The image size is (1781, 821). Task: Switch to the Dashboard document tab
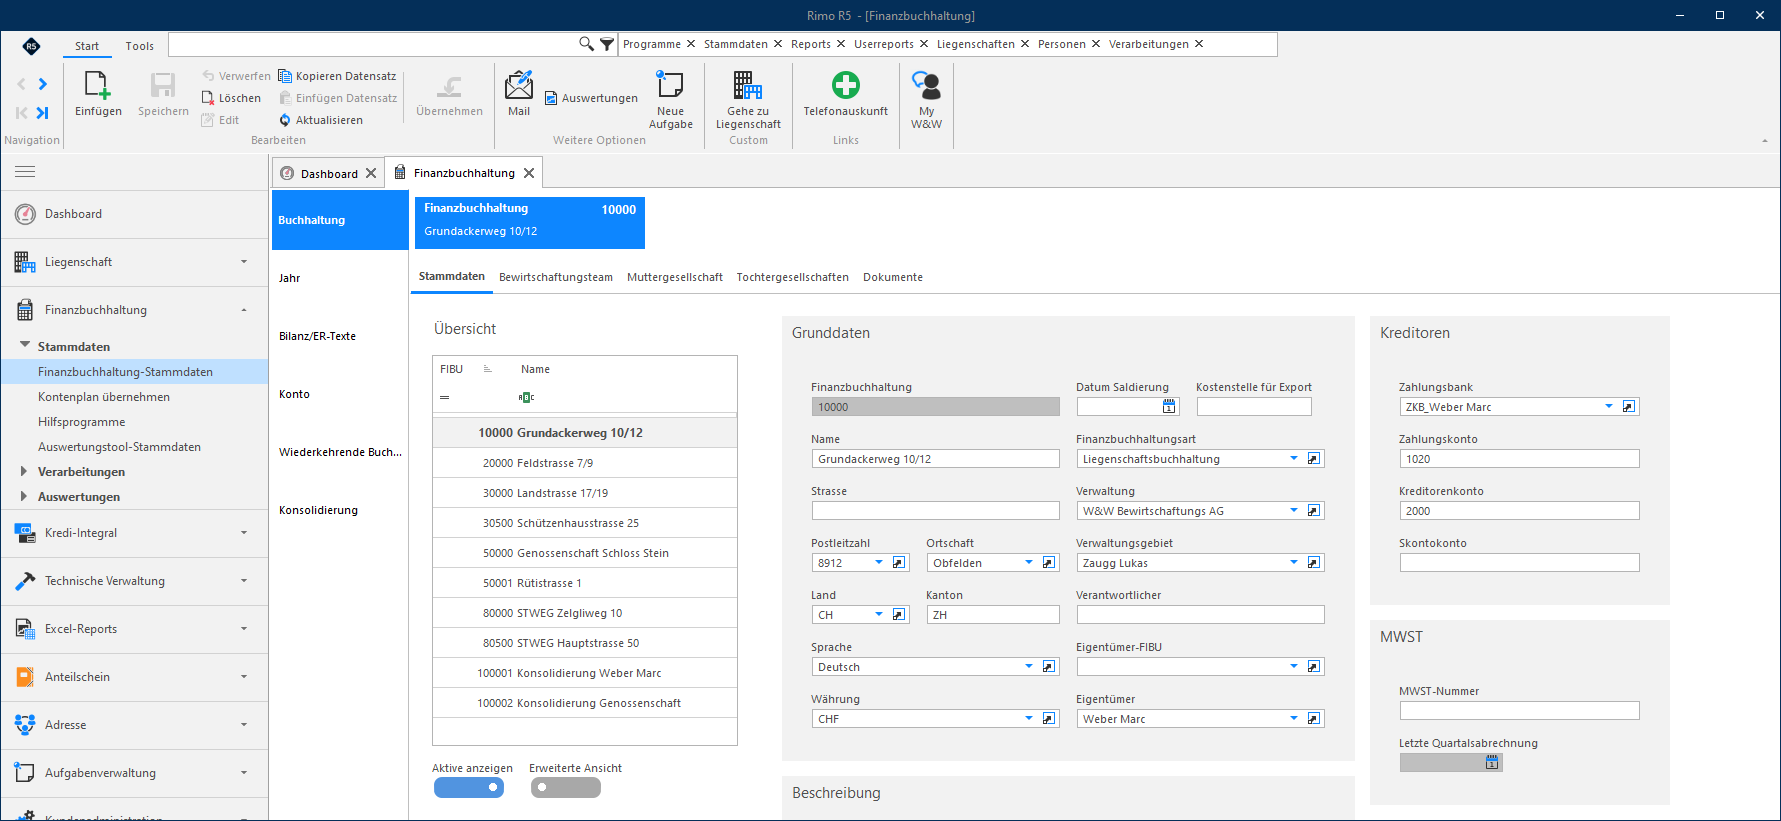pos(329,174)
